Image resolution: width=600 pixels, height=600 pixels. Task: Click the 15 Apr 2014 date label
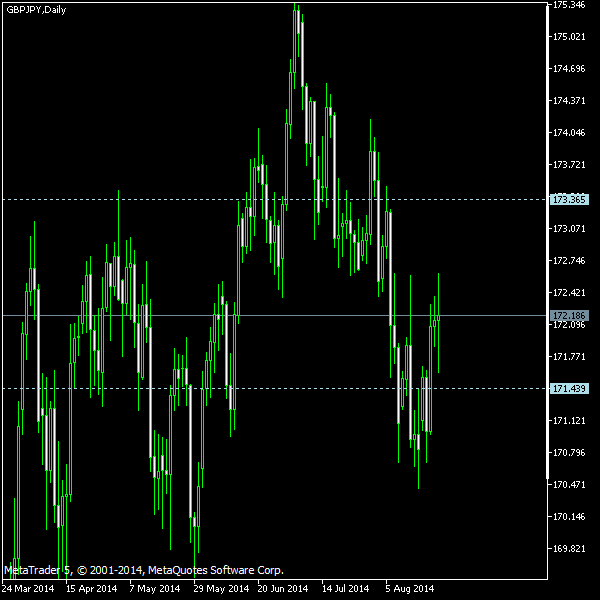point(91,588)
